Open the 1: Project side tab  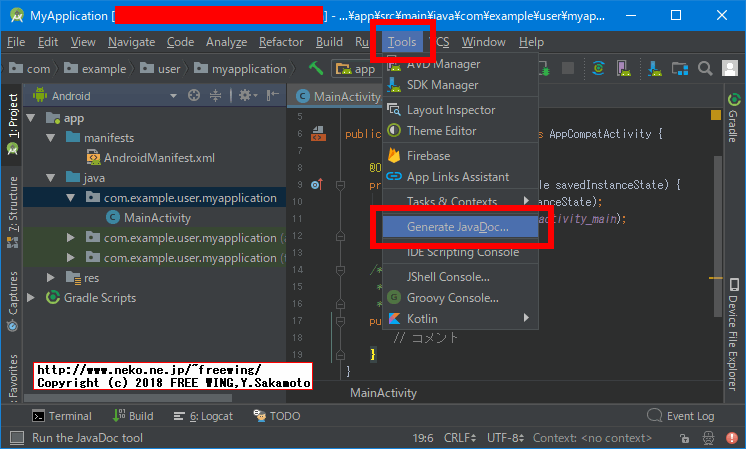tap(13, 124)
